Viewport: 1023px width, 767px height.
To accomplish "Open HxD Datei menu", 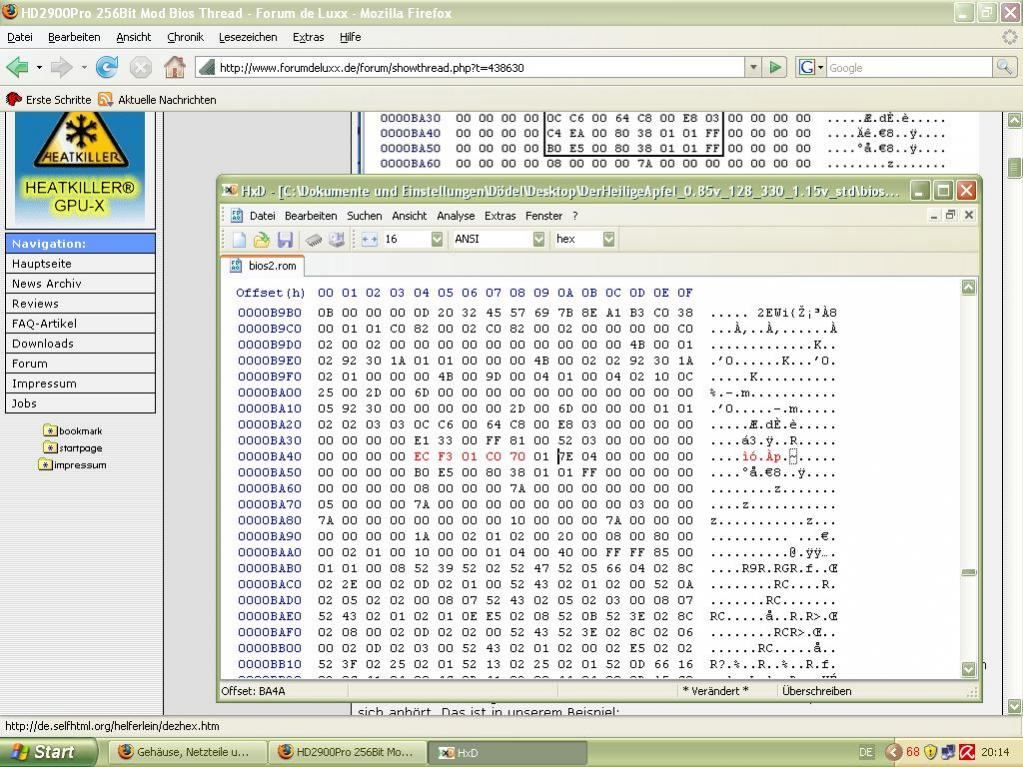I will coord(262,216).
